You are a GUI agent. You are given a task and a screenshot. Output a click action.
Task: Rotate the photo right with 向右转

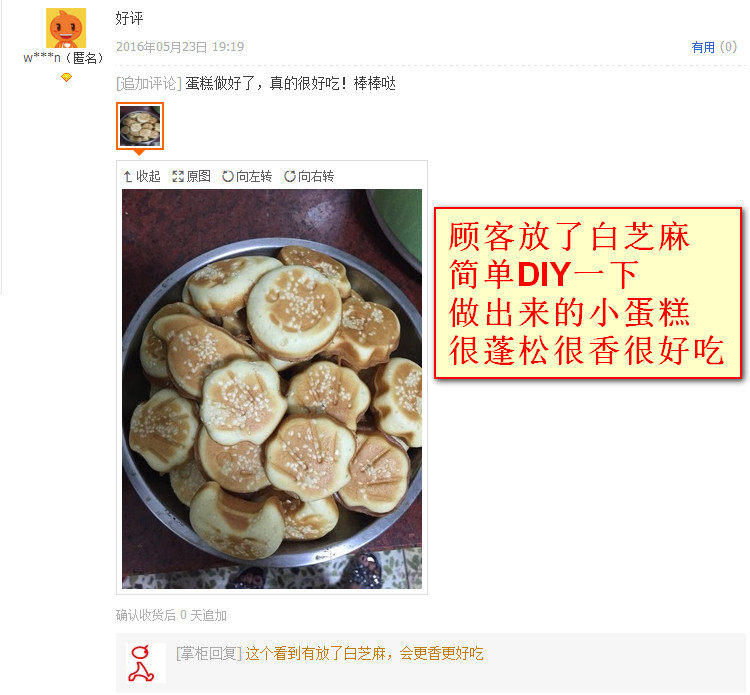coord(309,177)
